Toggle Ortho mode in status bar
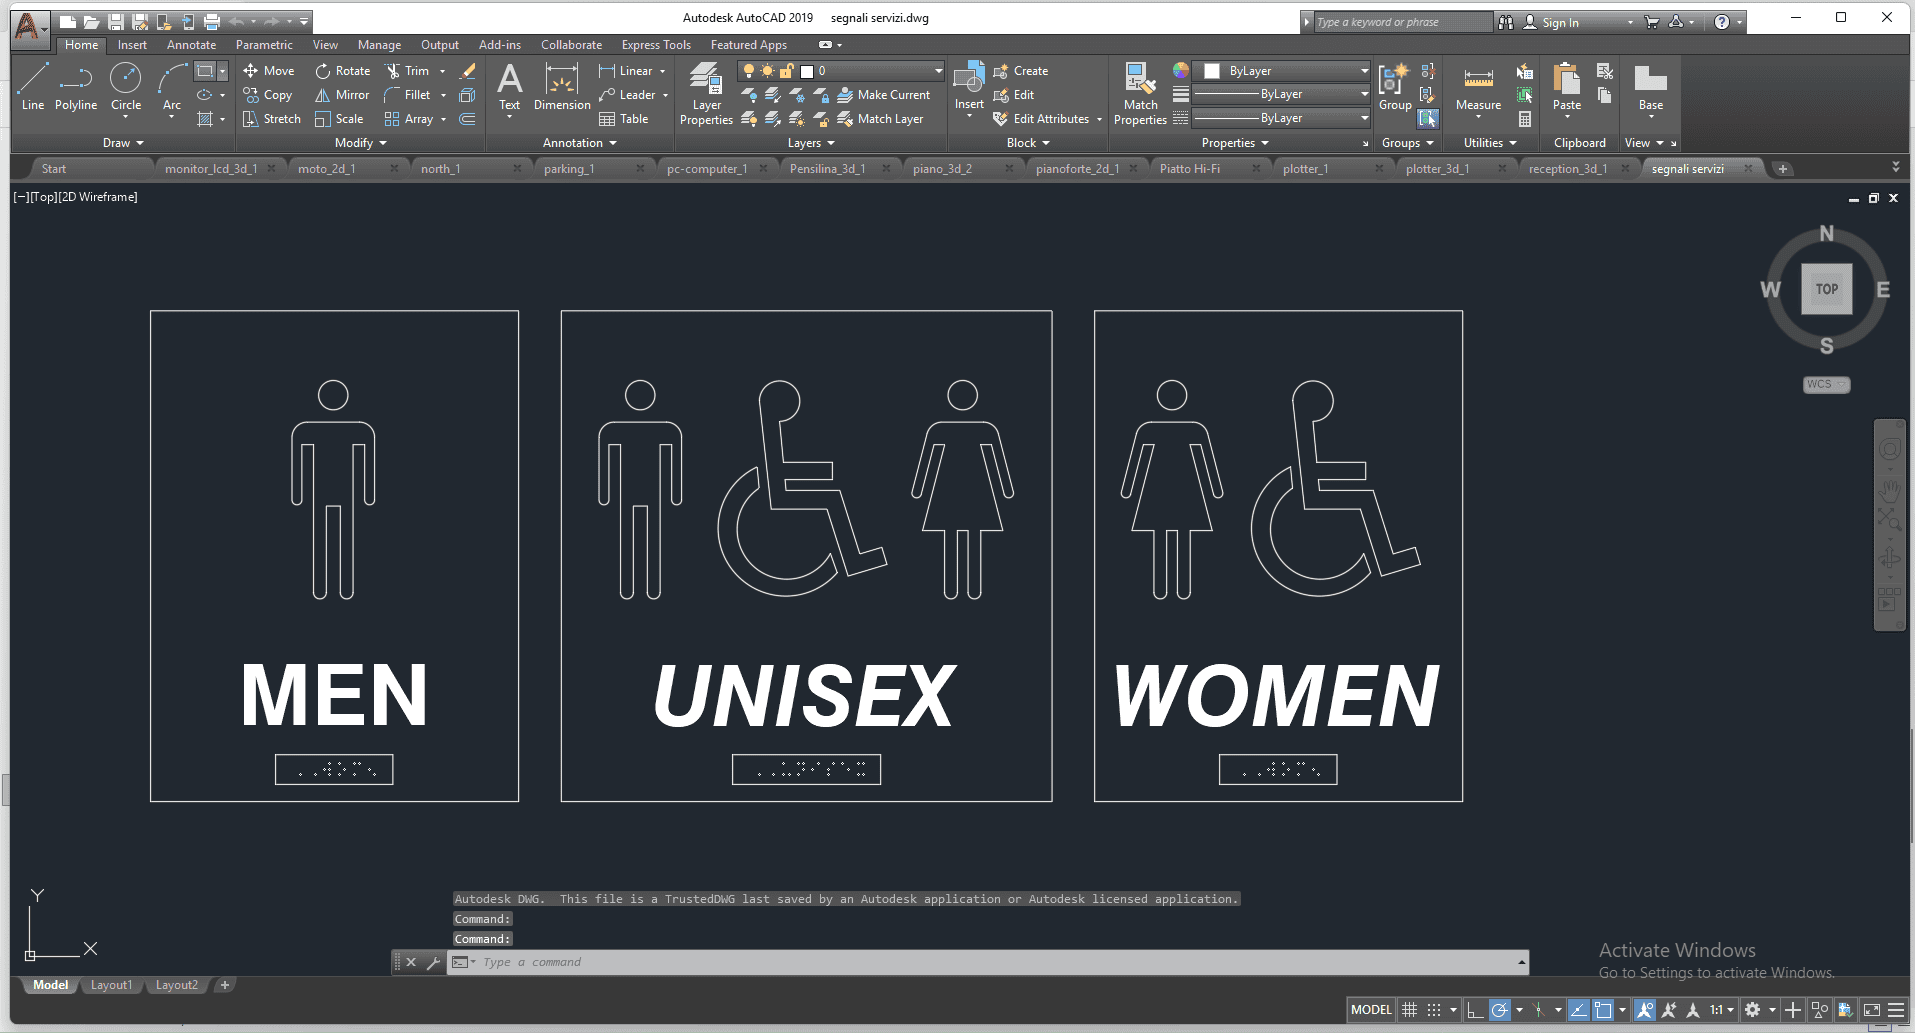 (1475, 1010)
